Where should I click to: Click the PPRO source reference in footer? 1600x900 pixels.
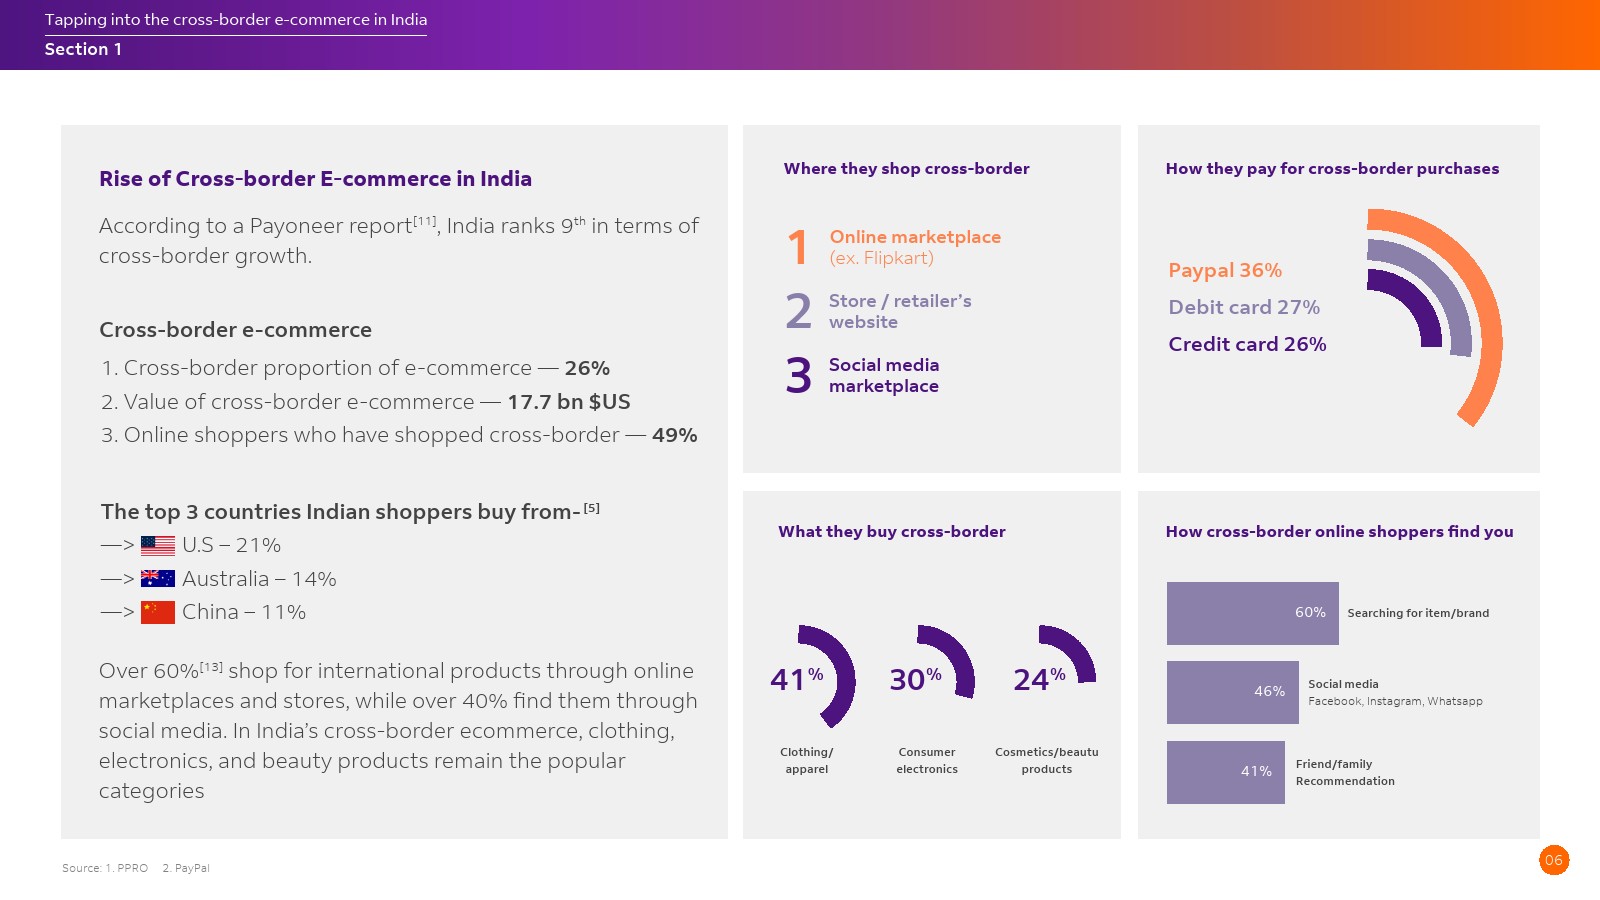click(x=132, y=868)
